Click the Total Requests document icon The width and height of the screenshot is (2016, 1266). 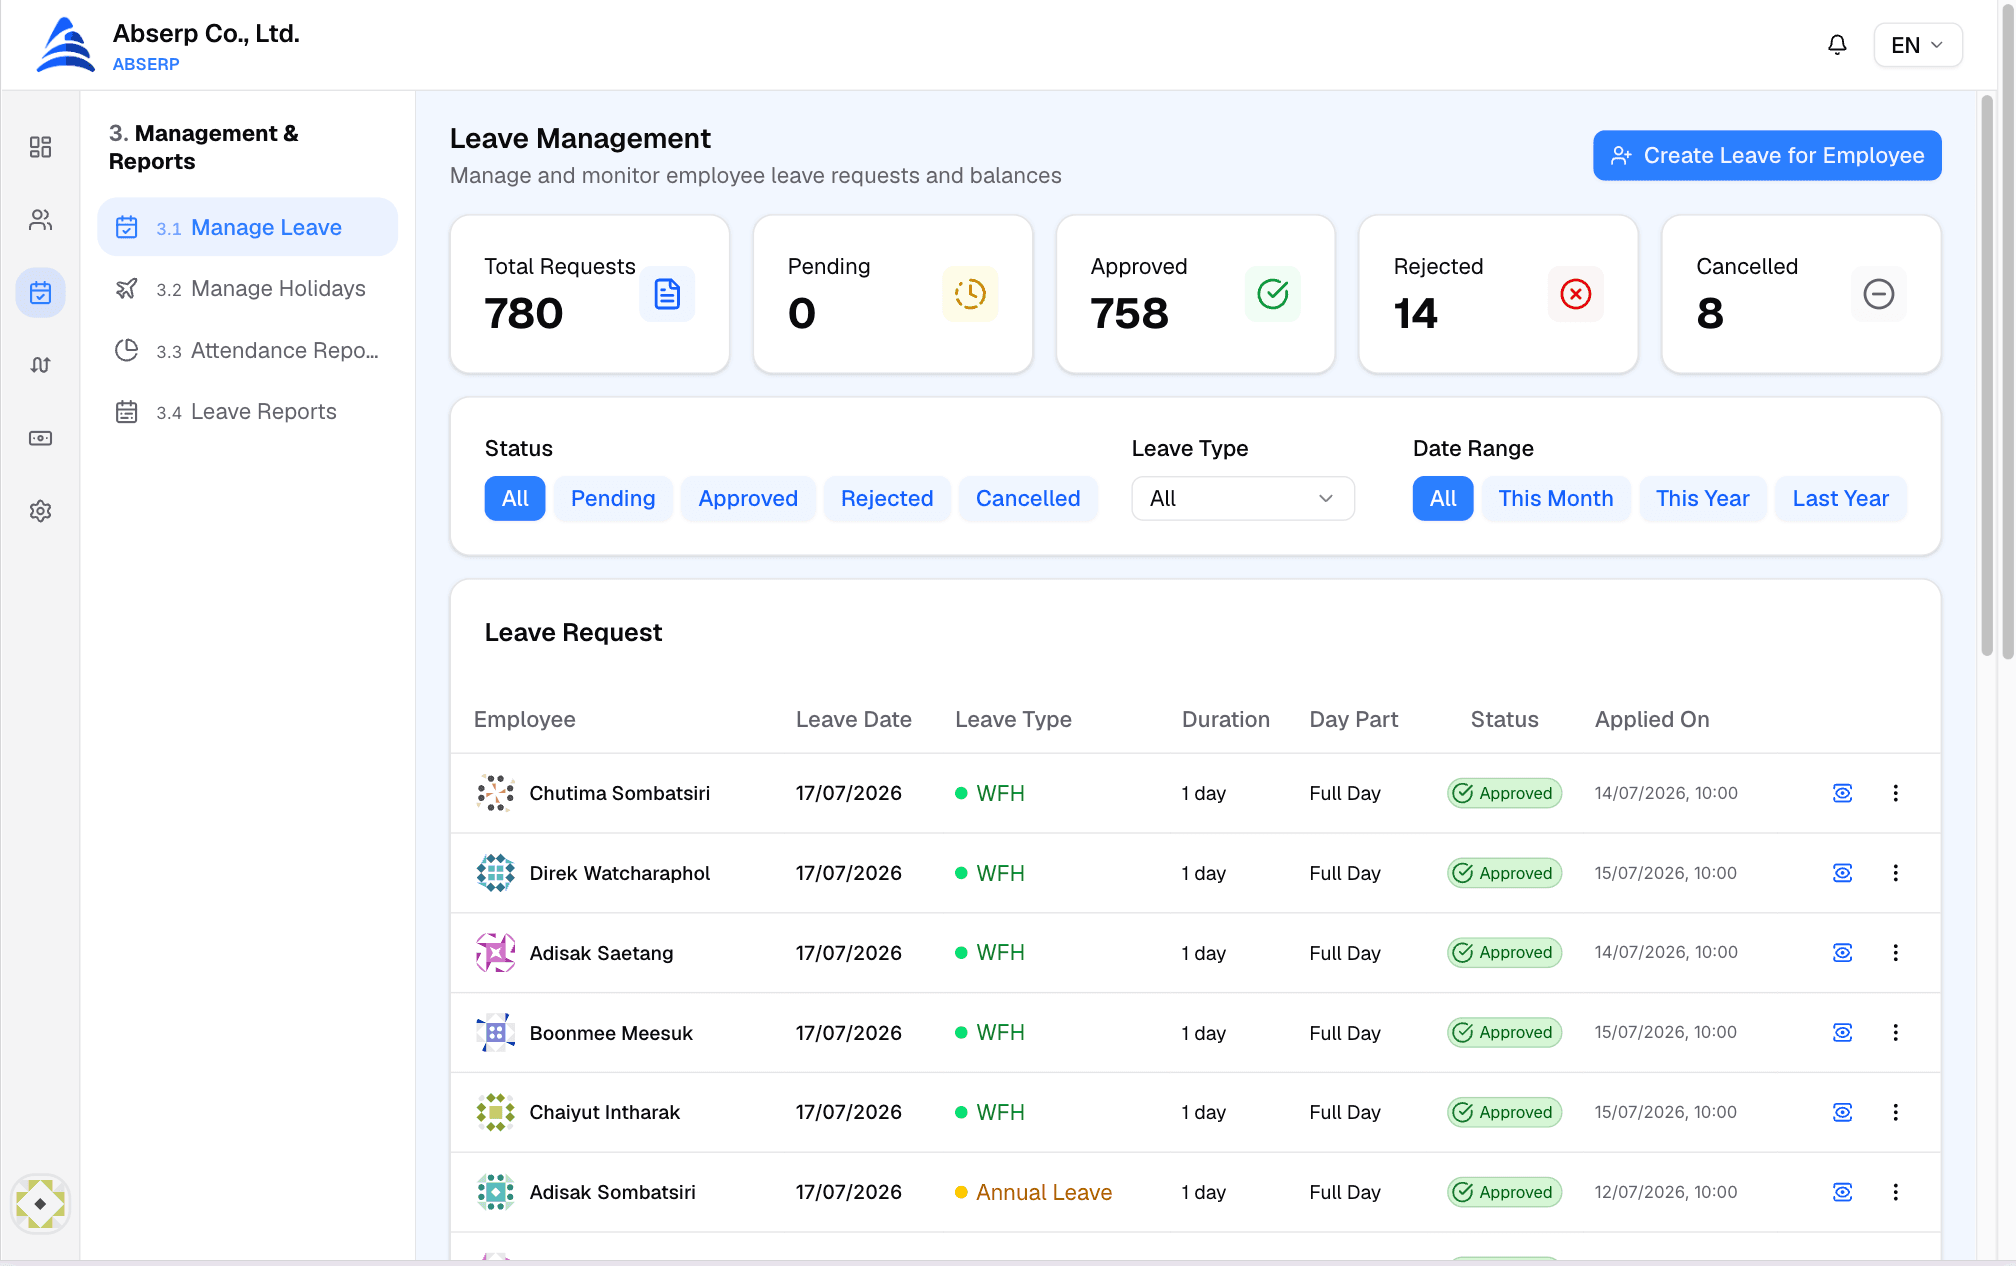[667, 294]
